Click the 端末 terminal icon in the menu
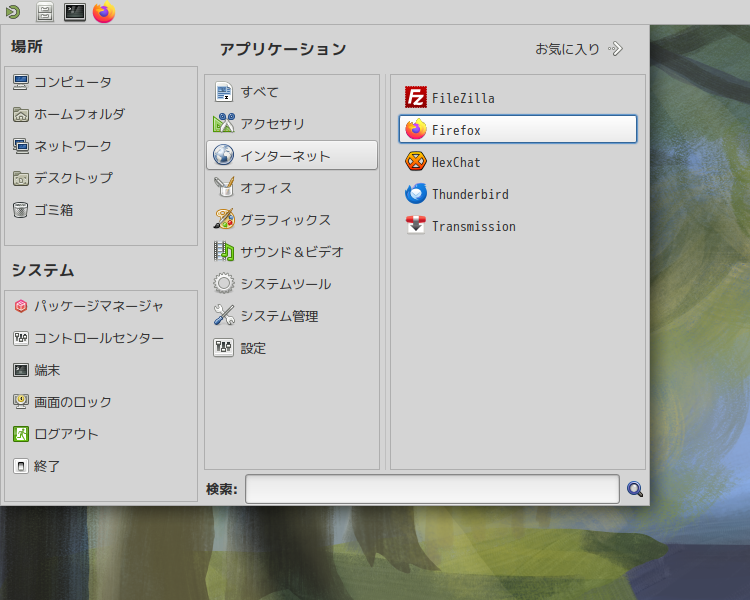 coord(21,370)
